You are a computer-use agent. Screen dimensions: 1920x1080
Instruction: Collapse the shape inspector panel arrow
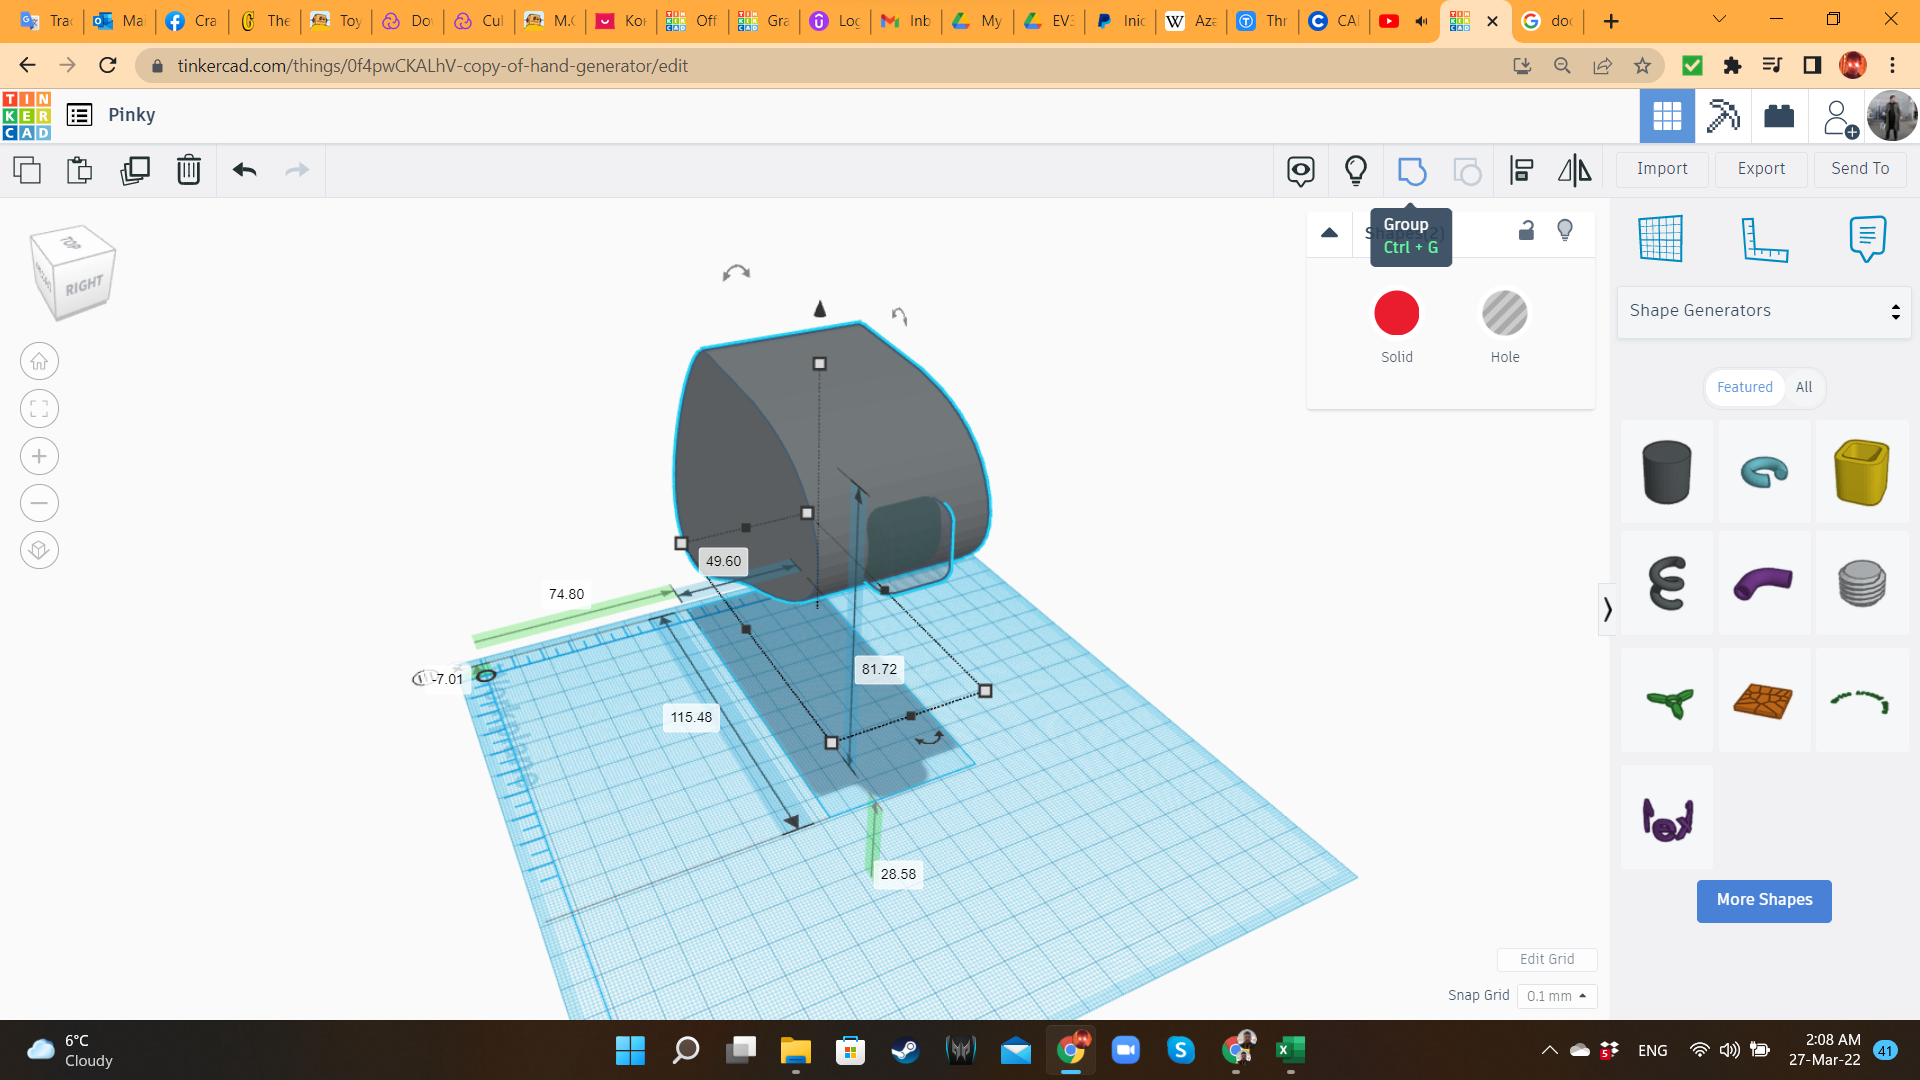pos(1329,233)
